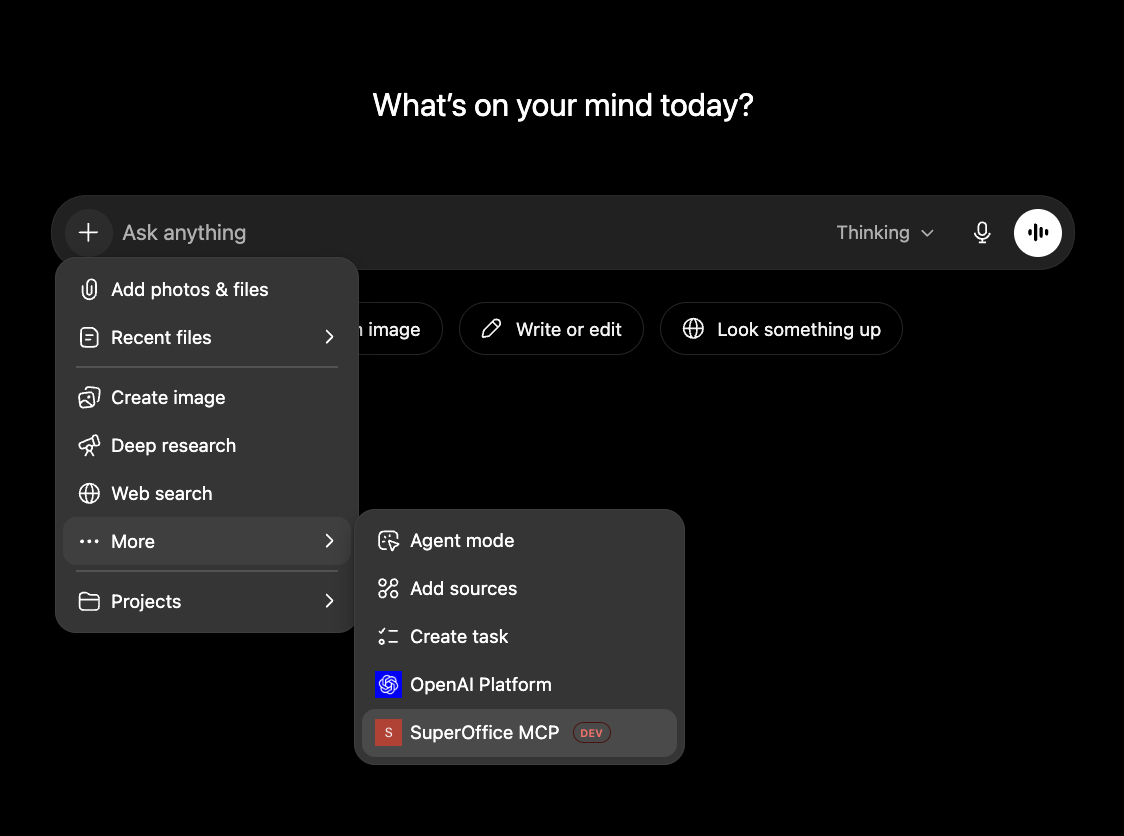Click the Recent files label
Screen dimensions: 1124x836
(x=161, y=338)
